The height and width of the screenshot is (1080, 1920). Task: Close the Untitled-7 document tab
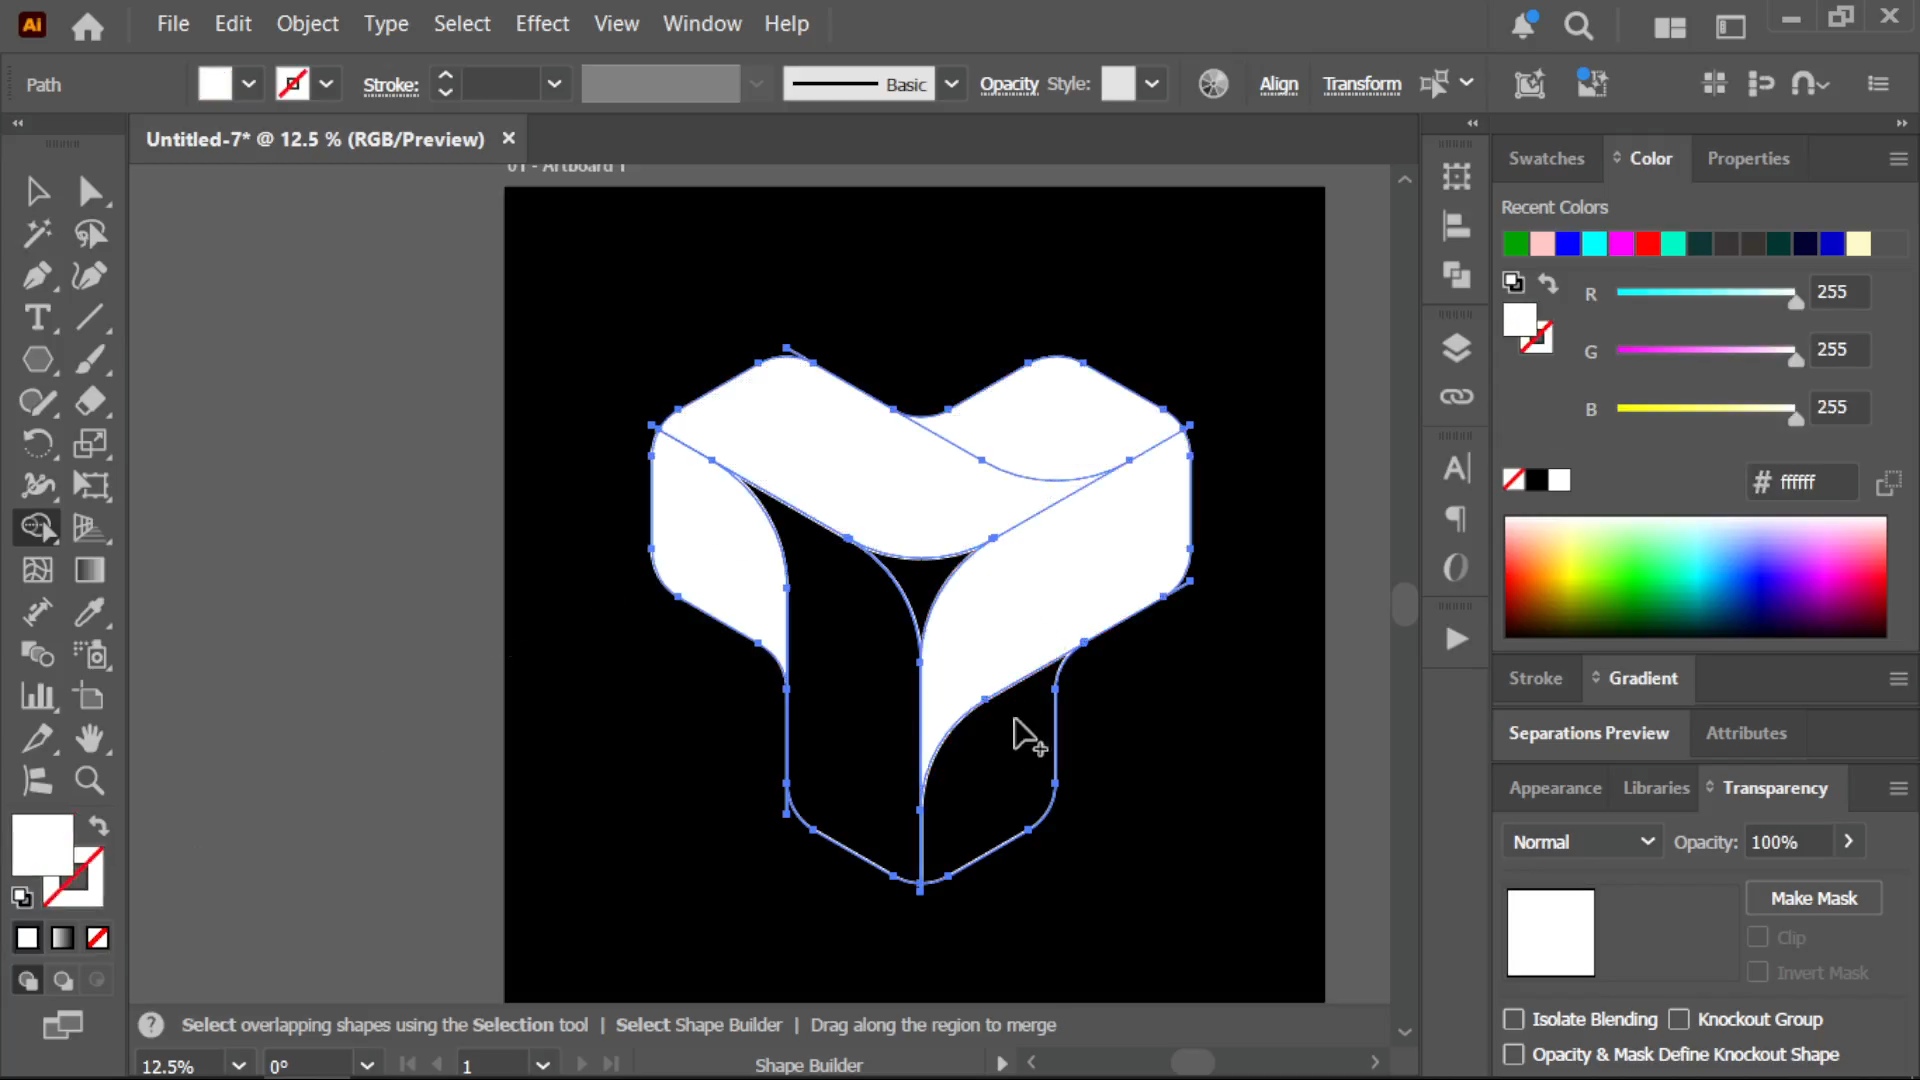tap(508, 139)
